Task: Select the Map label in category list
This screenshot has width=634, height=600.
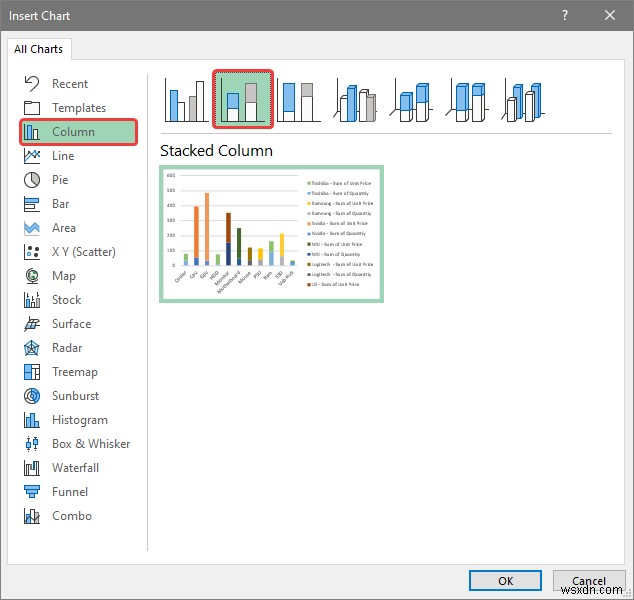Action: 64,276
